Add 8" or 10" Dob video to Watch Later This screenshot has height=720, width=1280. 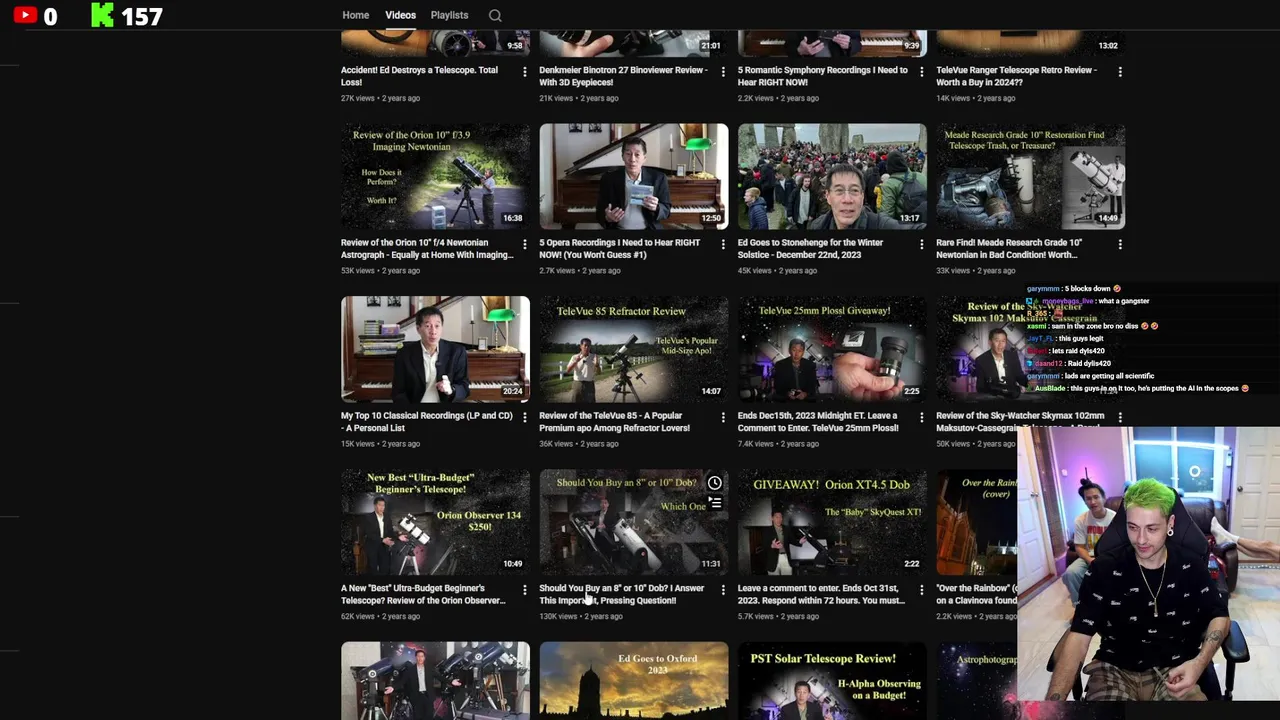coord(714,483)
